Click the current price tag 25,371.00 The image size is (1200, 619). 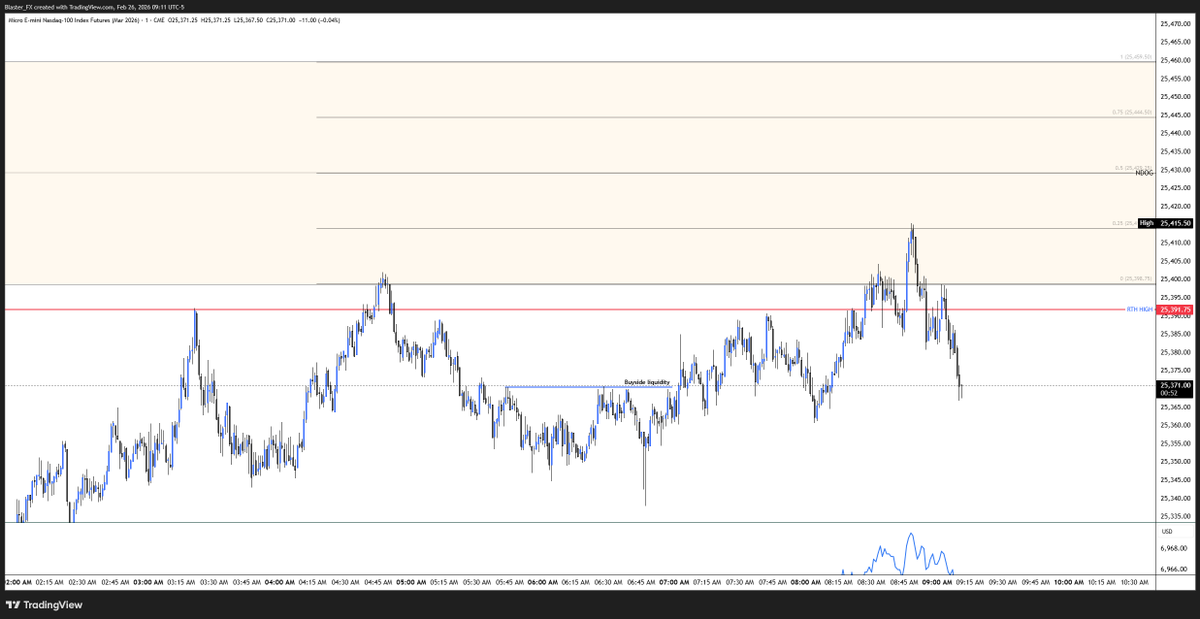coord(1173,385)
